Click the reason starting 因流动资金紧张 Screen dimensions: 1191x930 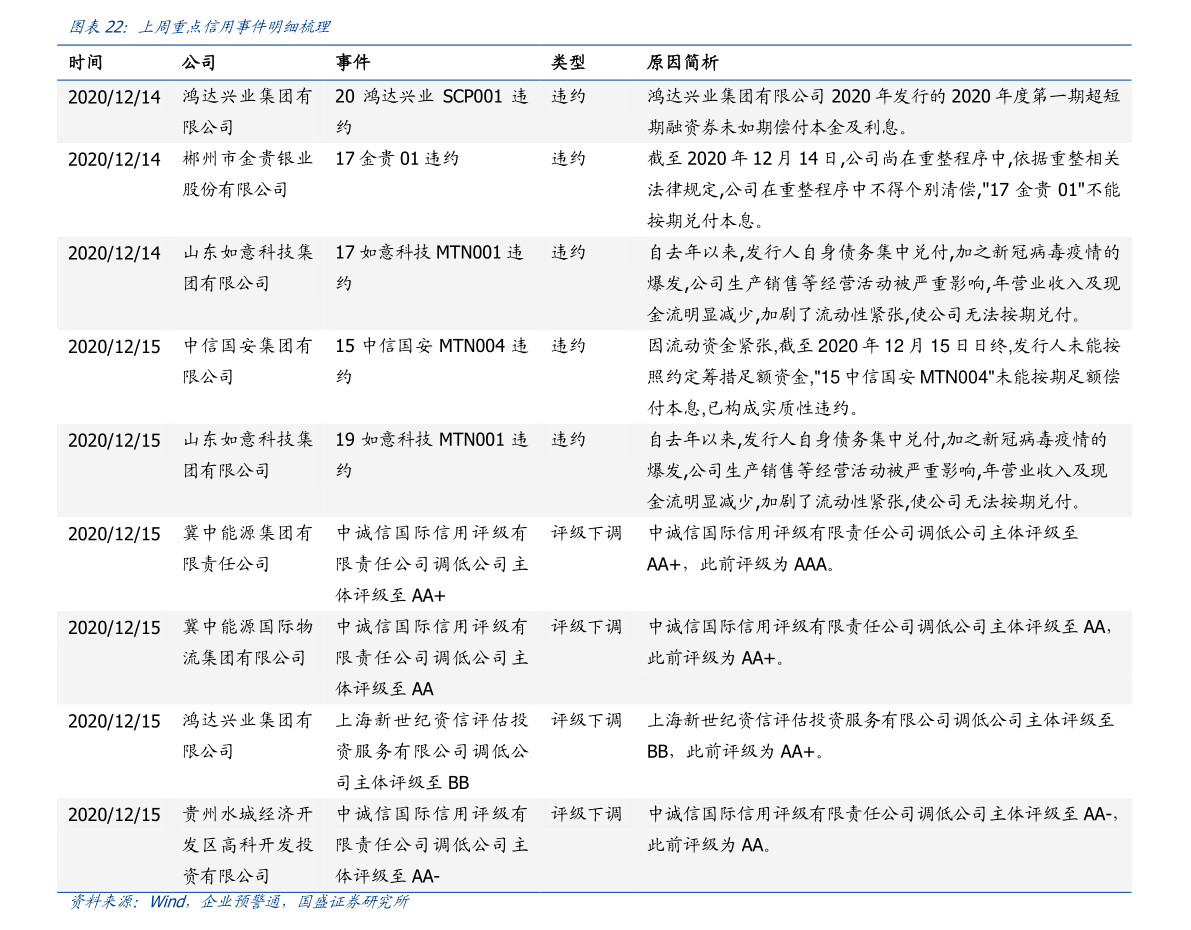point(883,377)
